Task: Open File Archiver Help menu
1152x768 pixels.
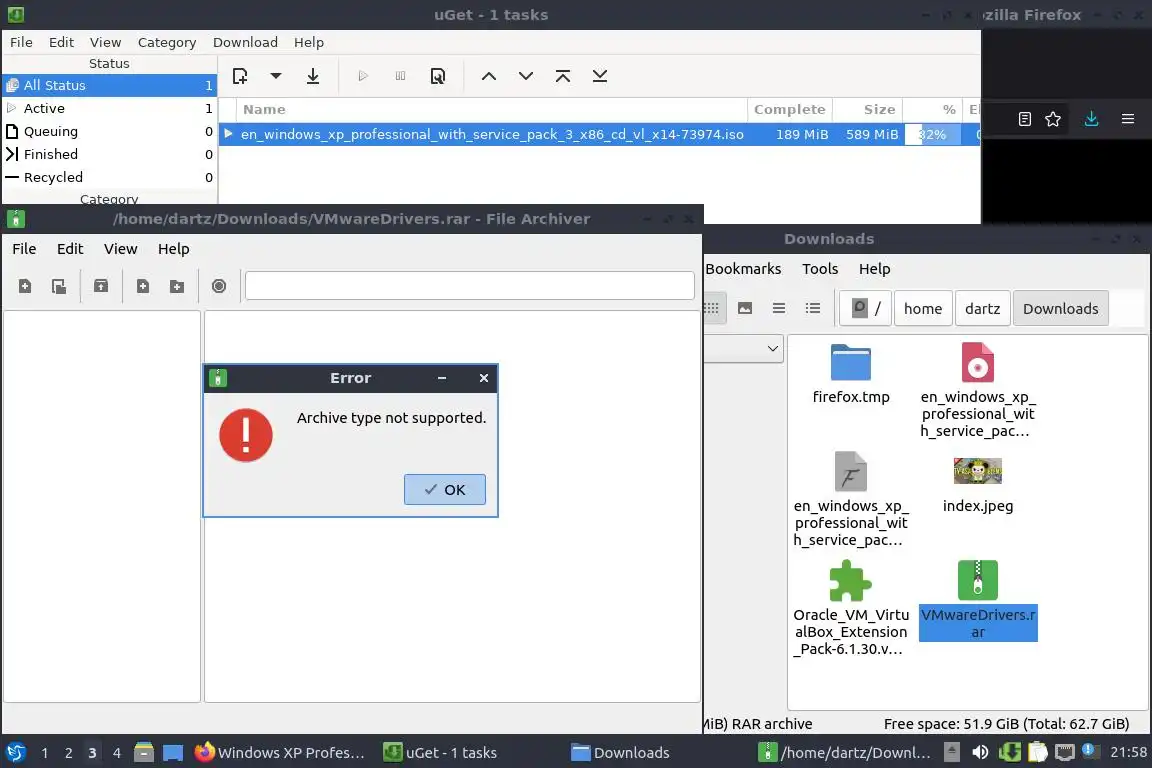Action: (x=173, y=249)
